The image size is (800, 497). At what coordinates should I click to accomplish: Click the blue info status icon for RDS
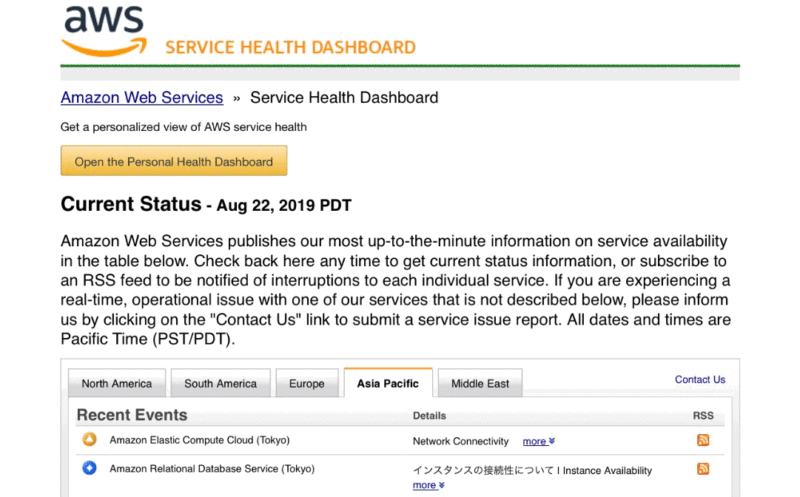pyautogui.click(x=89, y=467)
